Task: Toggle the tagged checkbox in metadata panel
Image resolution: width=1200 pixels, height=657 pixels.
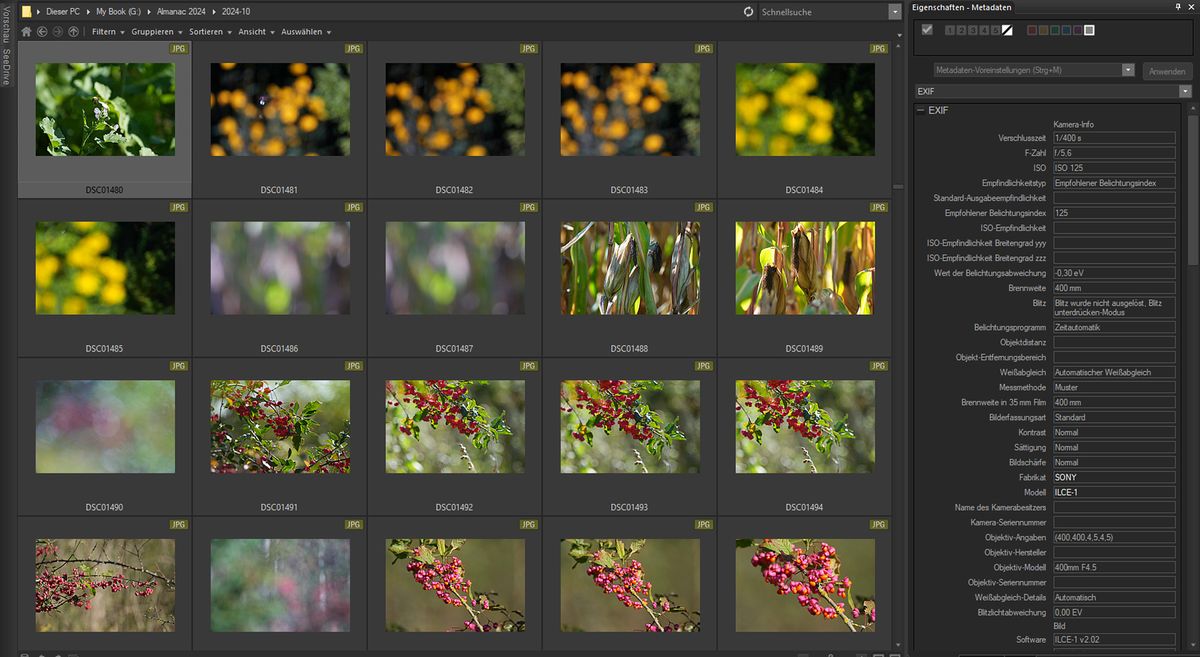Action: click(927, 30)
